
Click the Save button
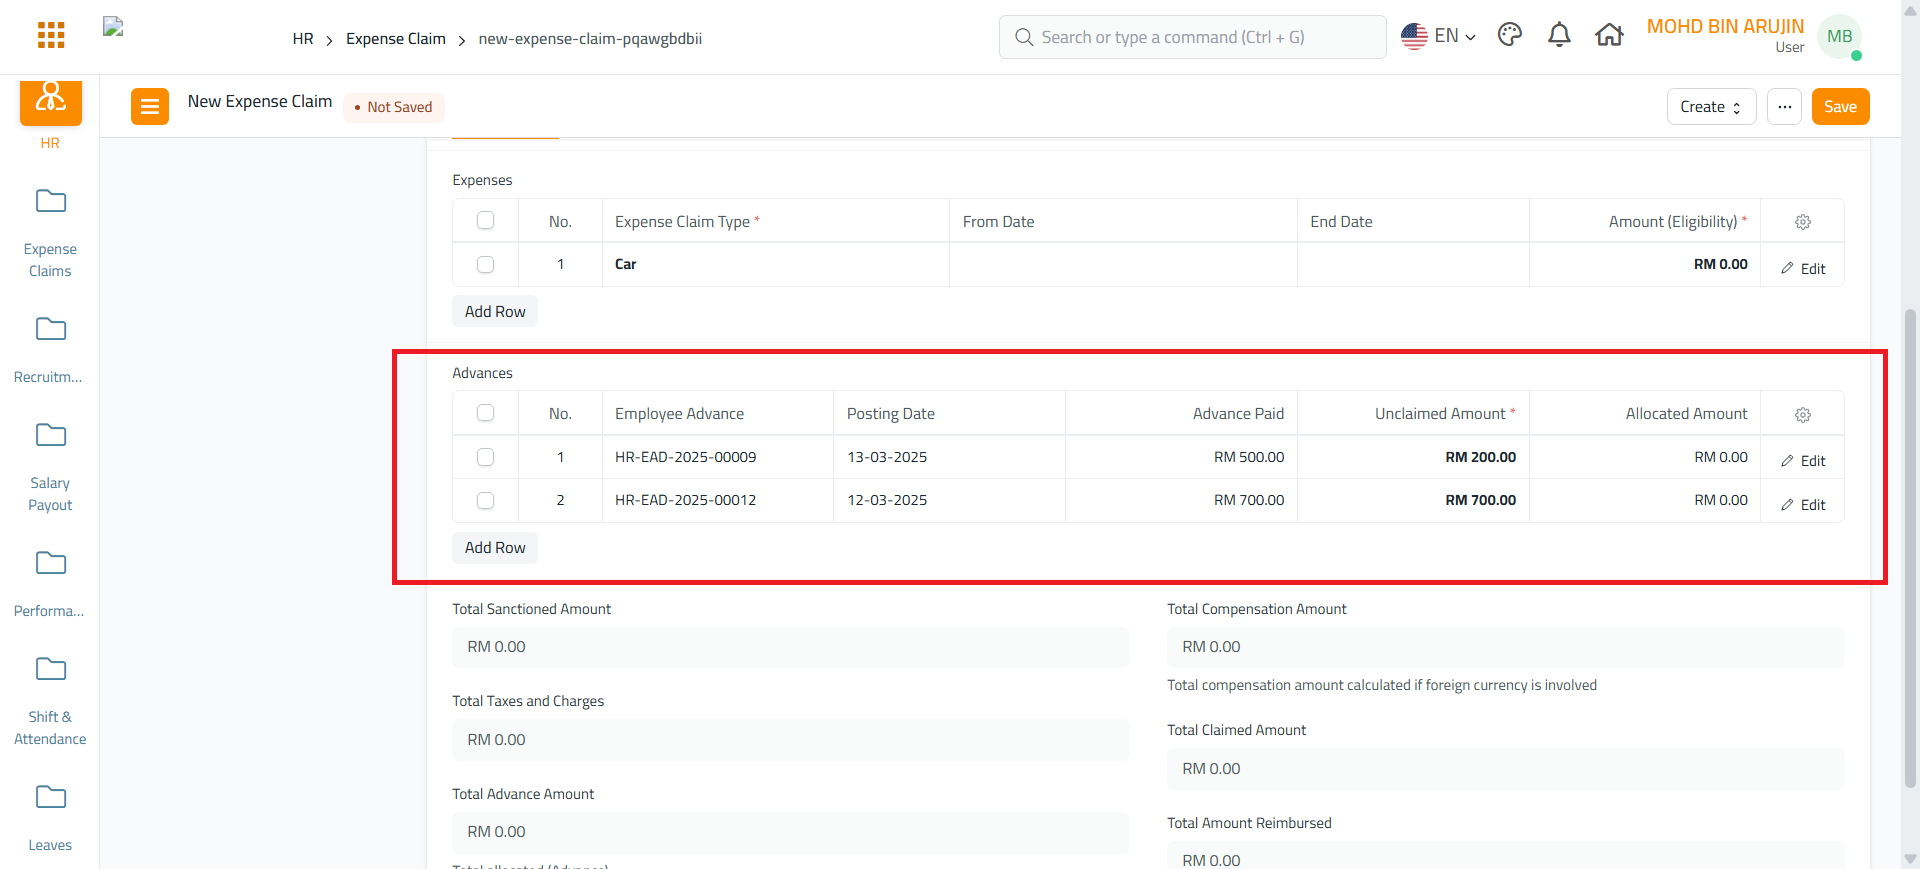click(x=1840, y=107)
